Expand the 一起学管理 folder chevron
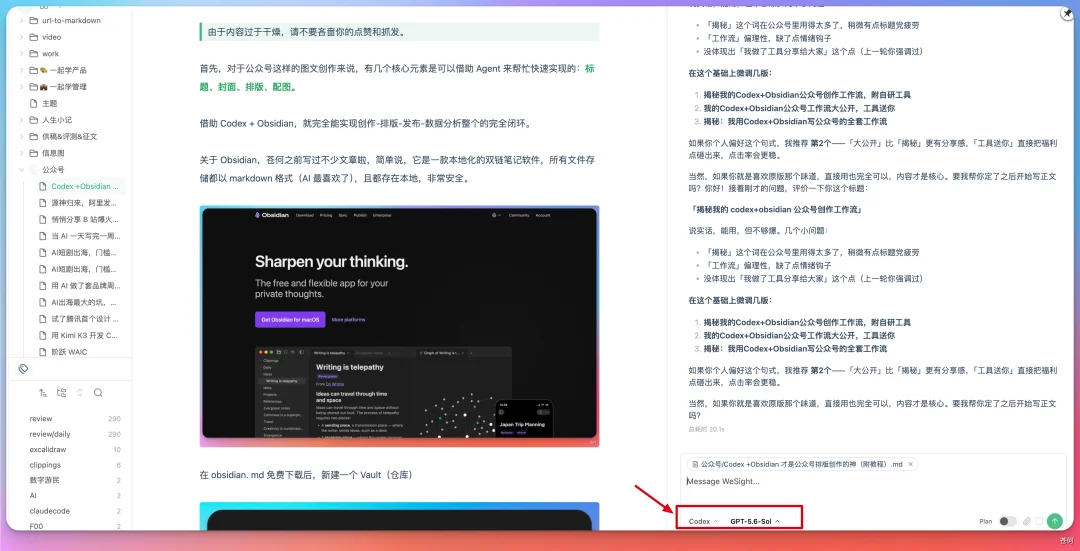 coord(21,87)
